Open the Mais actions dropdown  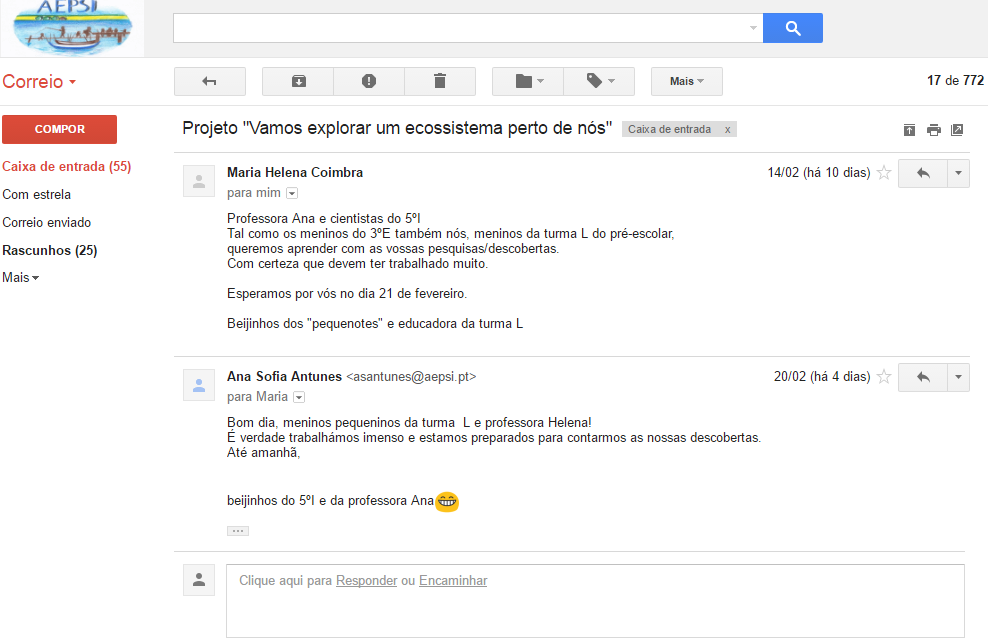click(x=686, y=81)
